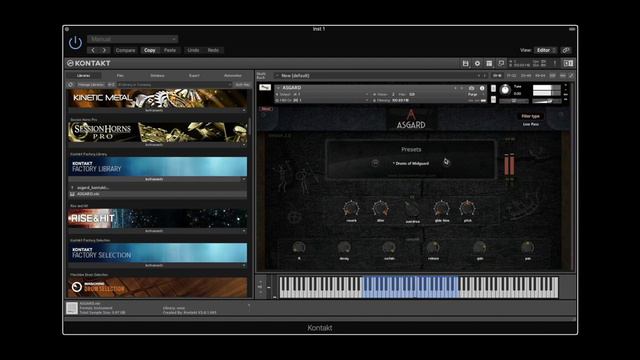Select the ASGARD.nki file row
640x360 pixels.
[x=157, y=194]
